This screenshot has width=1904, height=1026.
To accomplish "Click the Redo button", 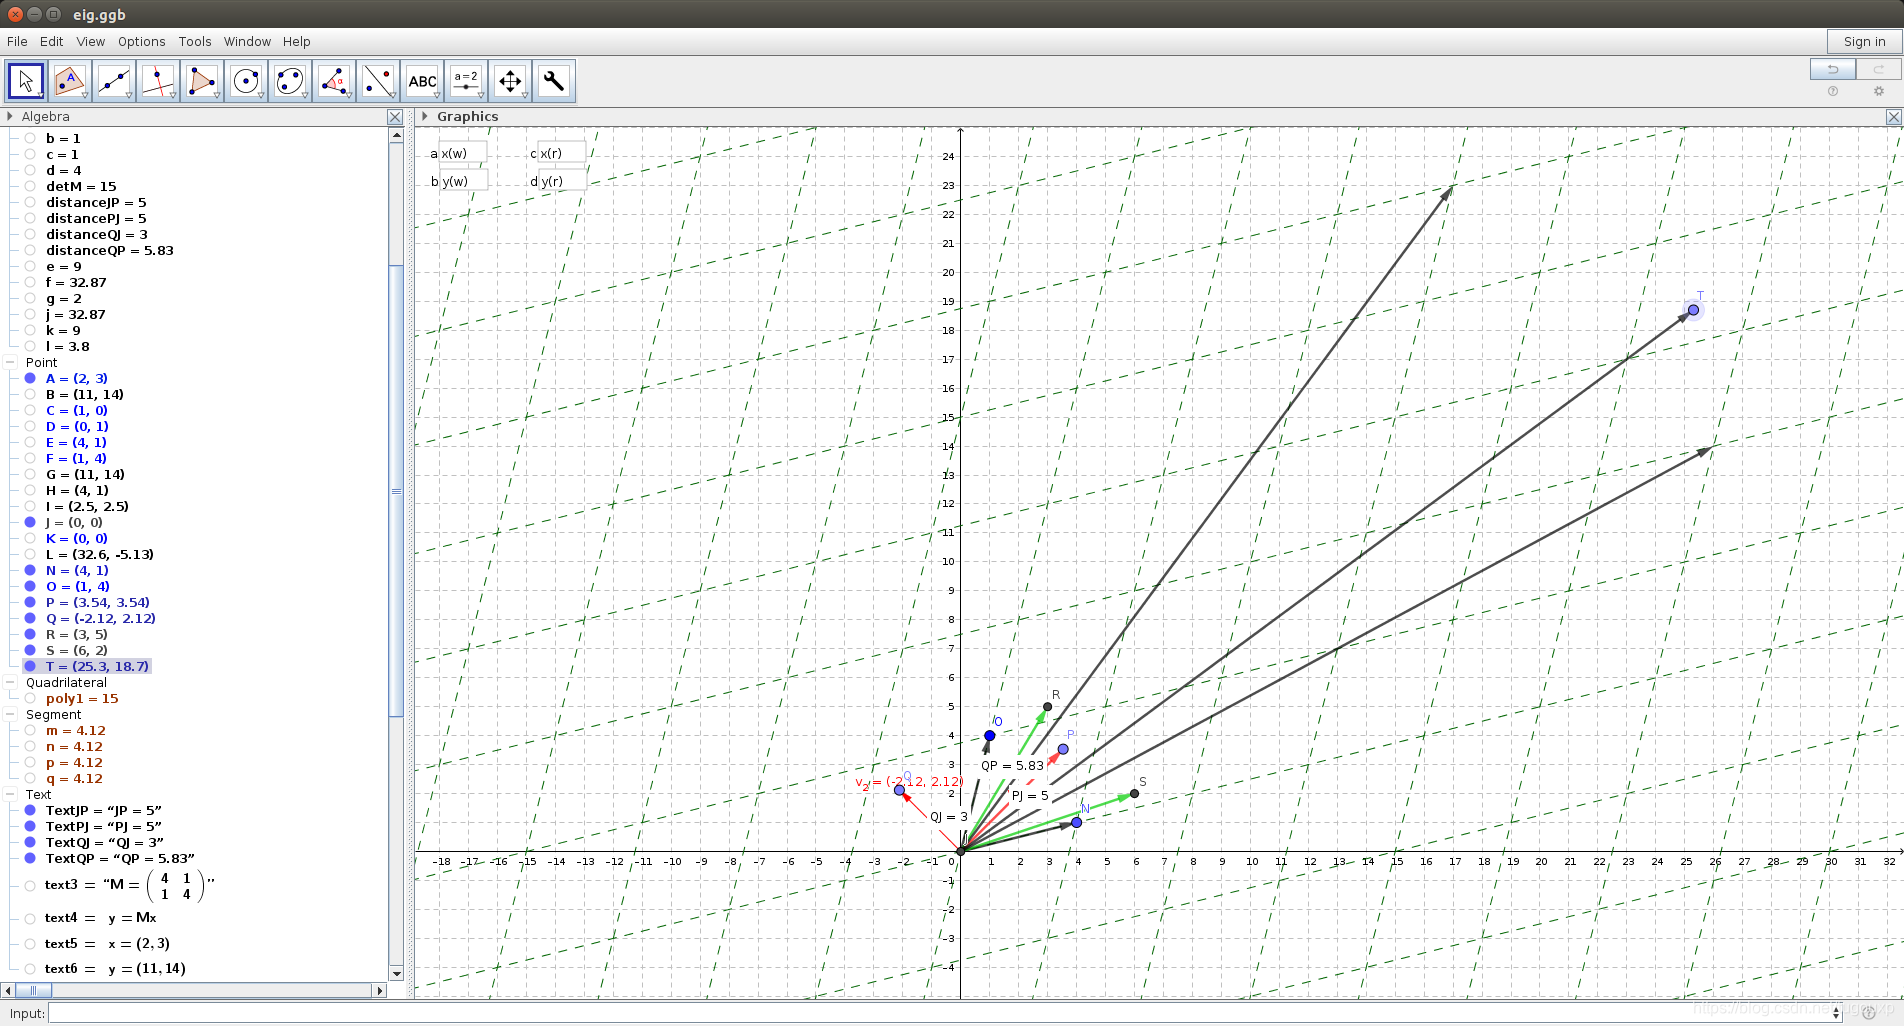I will (x=1879, y=69).
